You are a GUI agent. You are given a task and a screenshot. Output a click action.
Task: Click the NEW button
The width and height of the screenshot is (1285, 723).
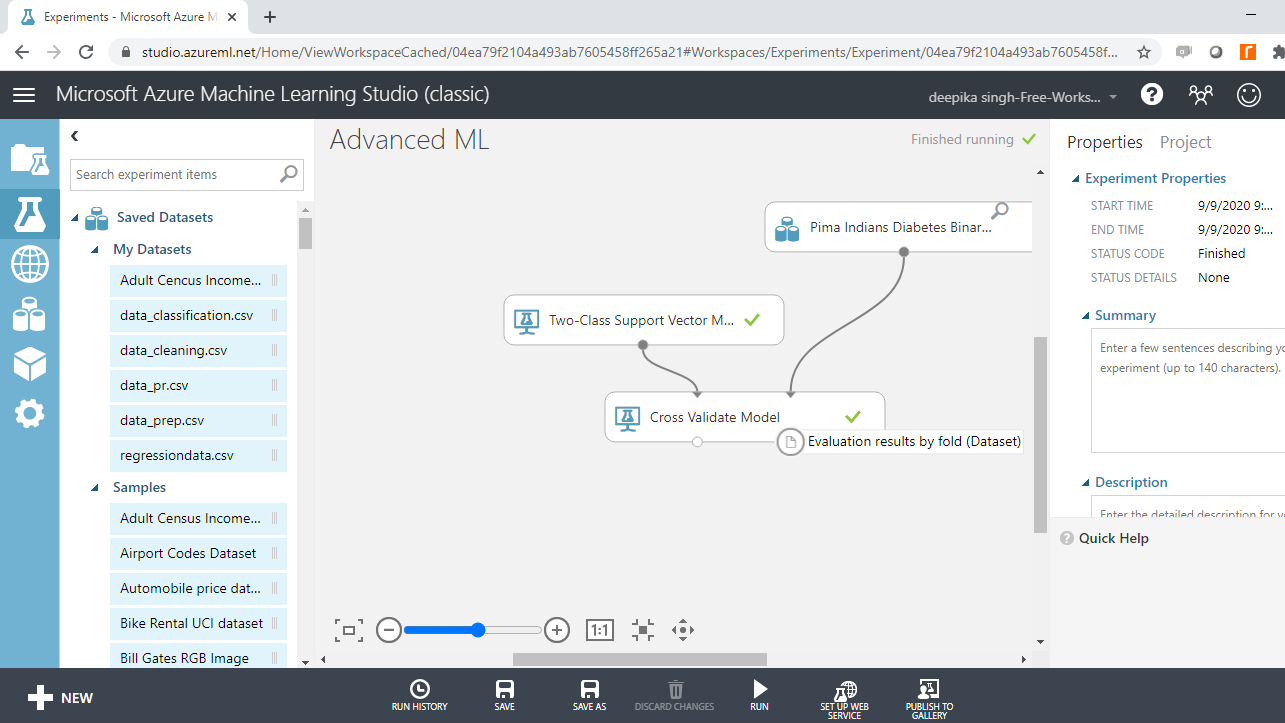(60, 698)
